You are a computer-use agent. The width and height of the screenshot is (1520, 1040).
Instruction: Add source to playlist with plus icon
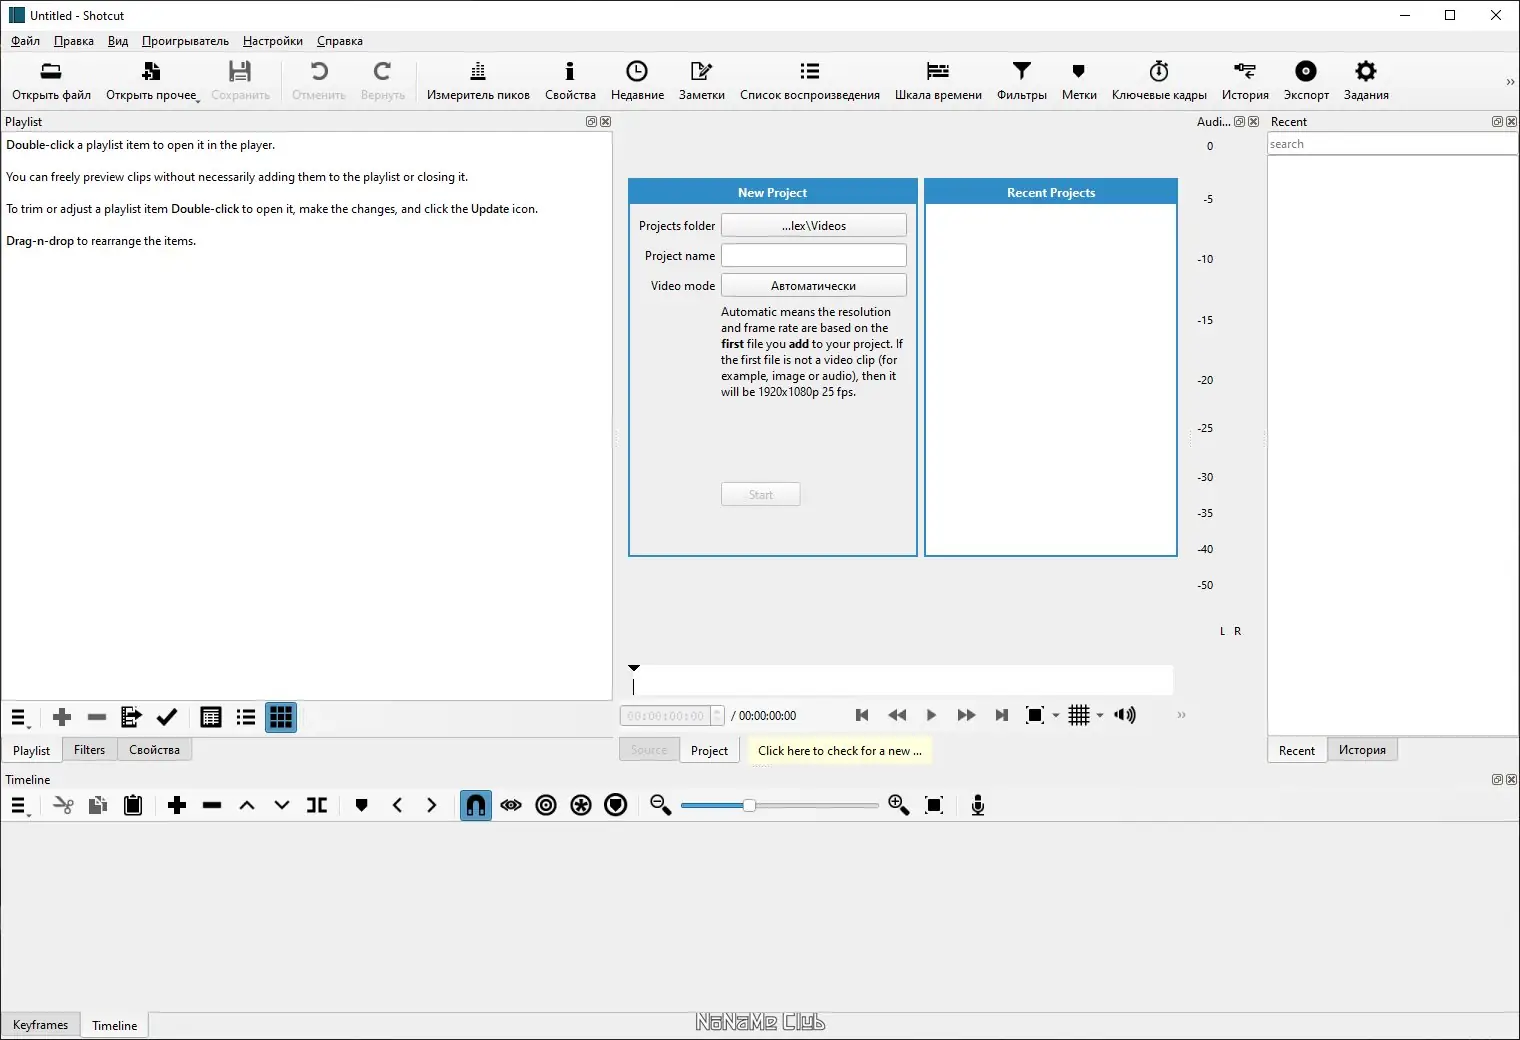62,717
